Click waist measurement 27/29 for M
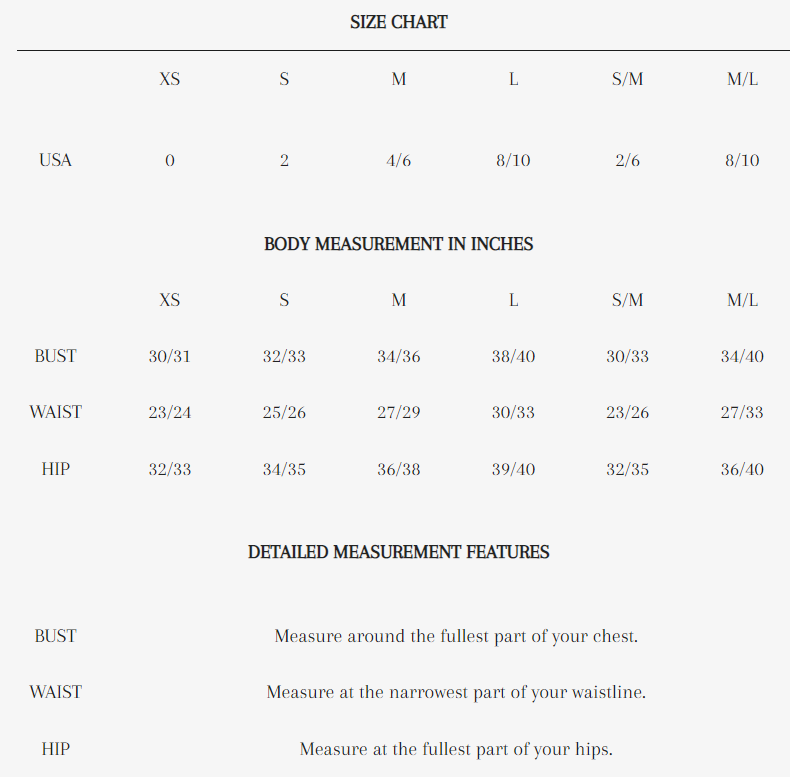Viewport: 790px width, 780px height. pos(398,412)
